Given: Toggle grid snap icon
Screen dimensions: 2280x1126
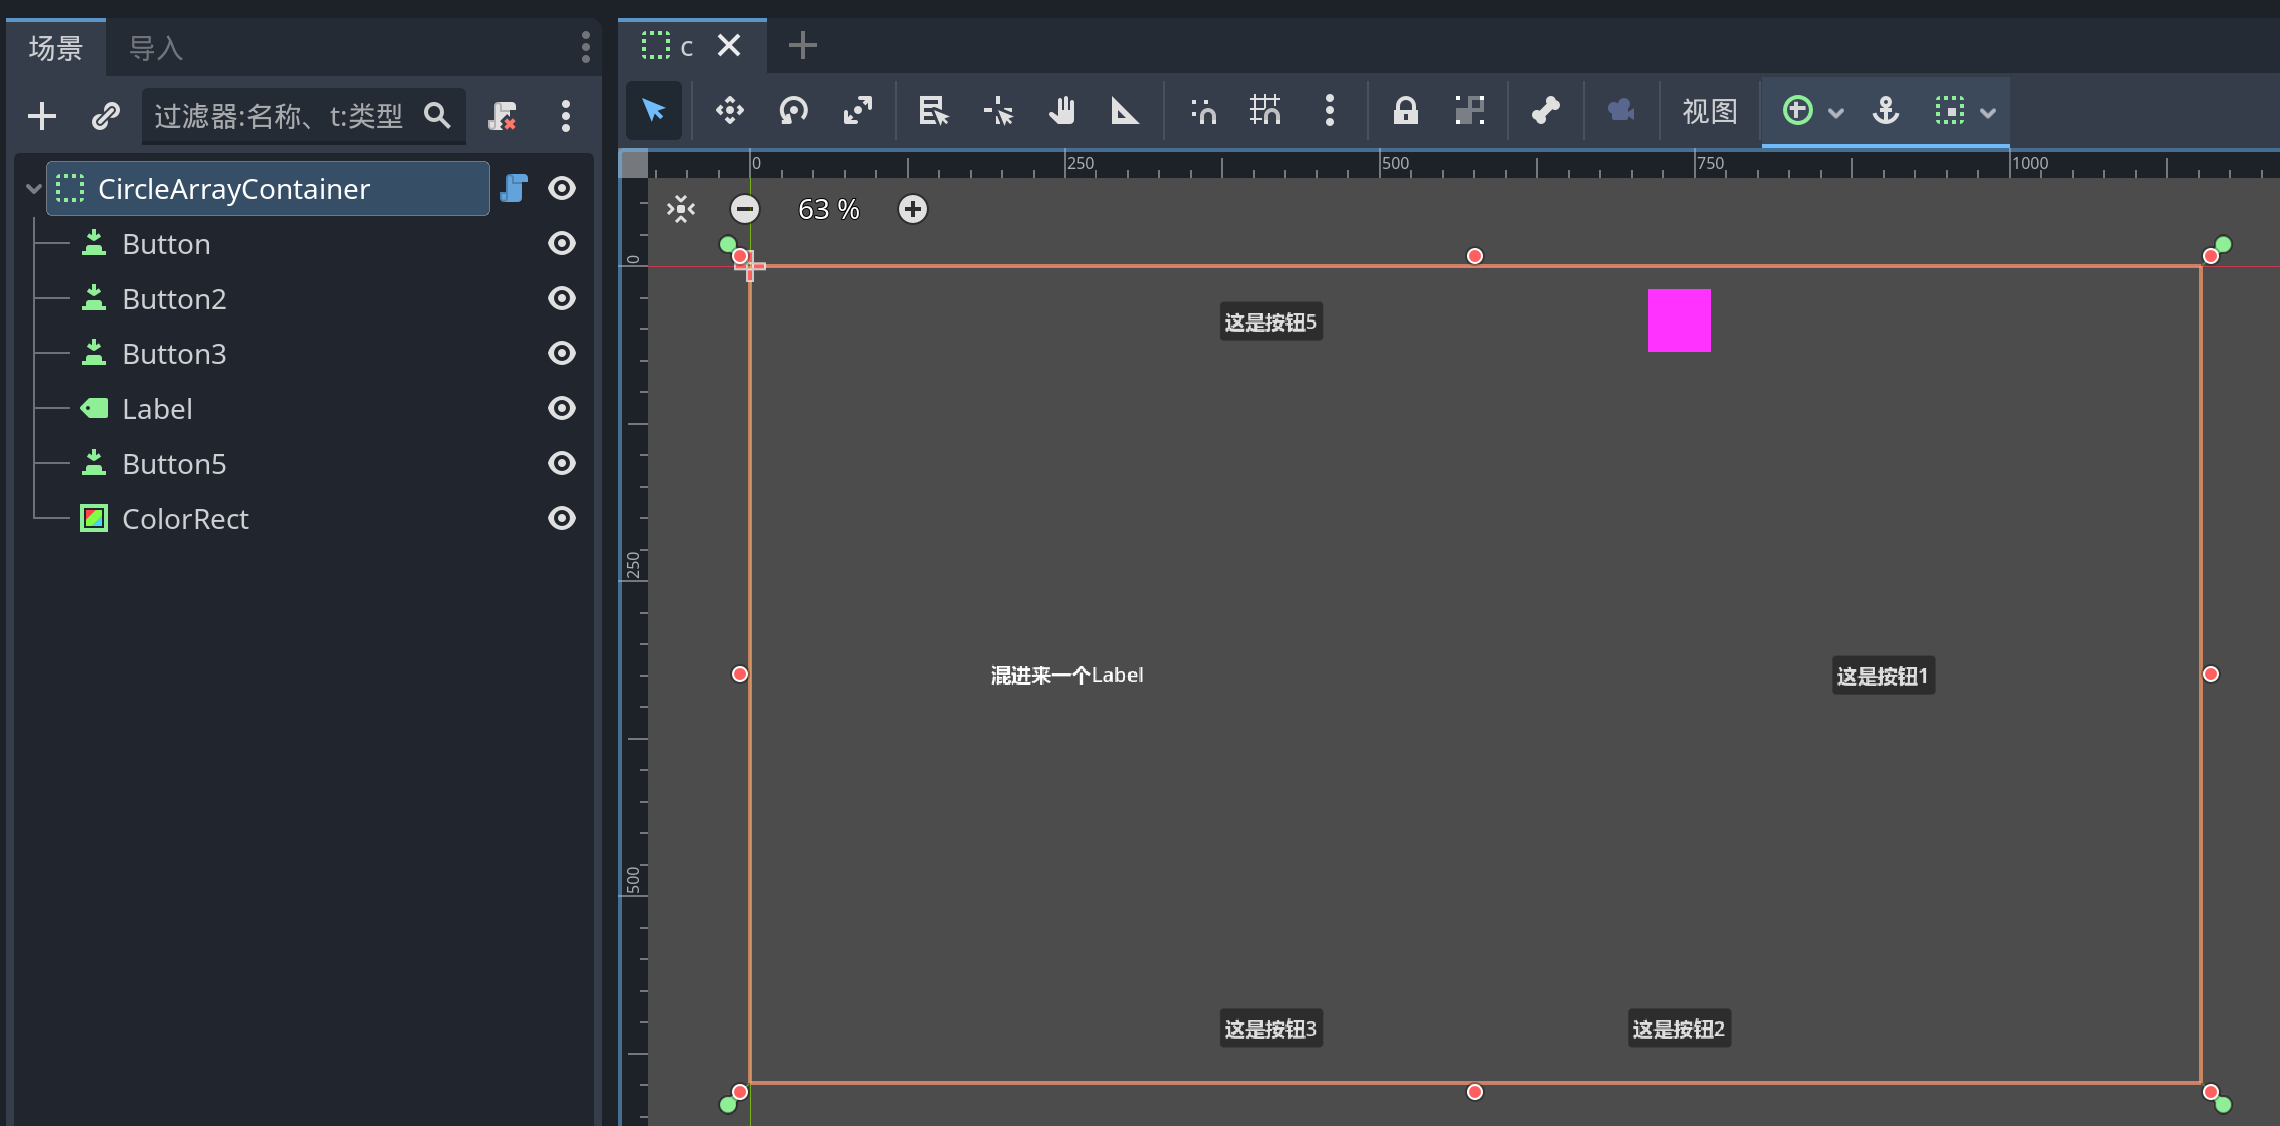Looking at the screenshot, I should click(1266, 110).
